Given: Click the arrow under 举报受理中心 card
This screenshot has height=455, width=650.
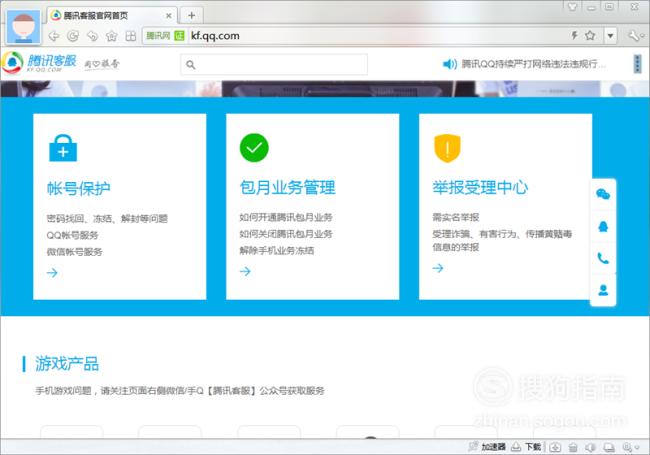Looking at the screenshot, I should click(x=438, y=268).
